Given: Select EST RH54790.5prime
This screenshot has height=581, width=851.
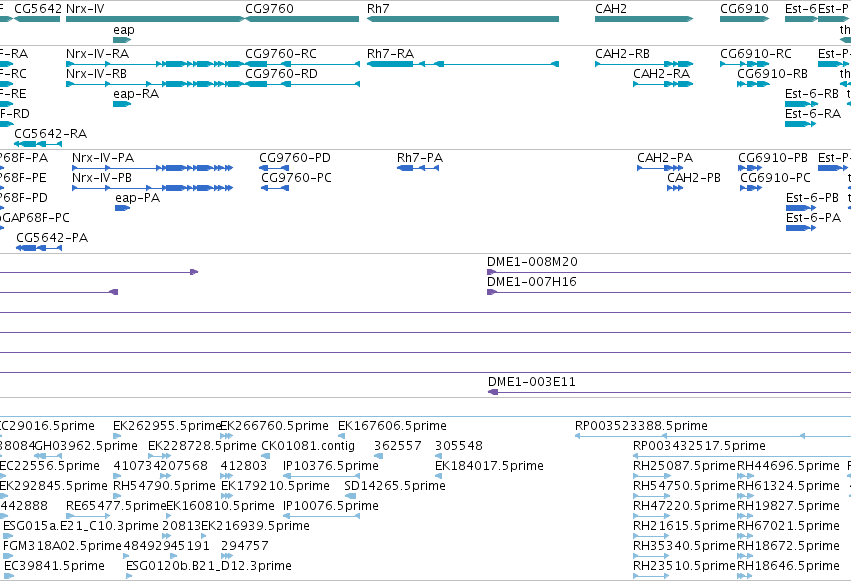Looking at the screenshot, I should coord(117,496).
